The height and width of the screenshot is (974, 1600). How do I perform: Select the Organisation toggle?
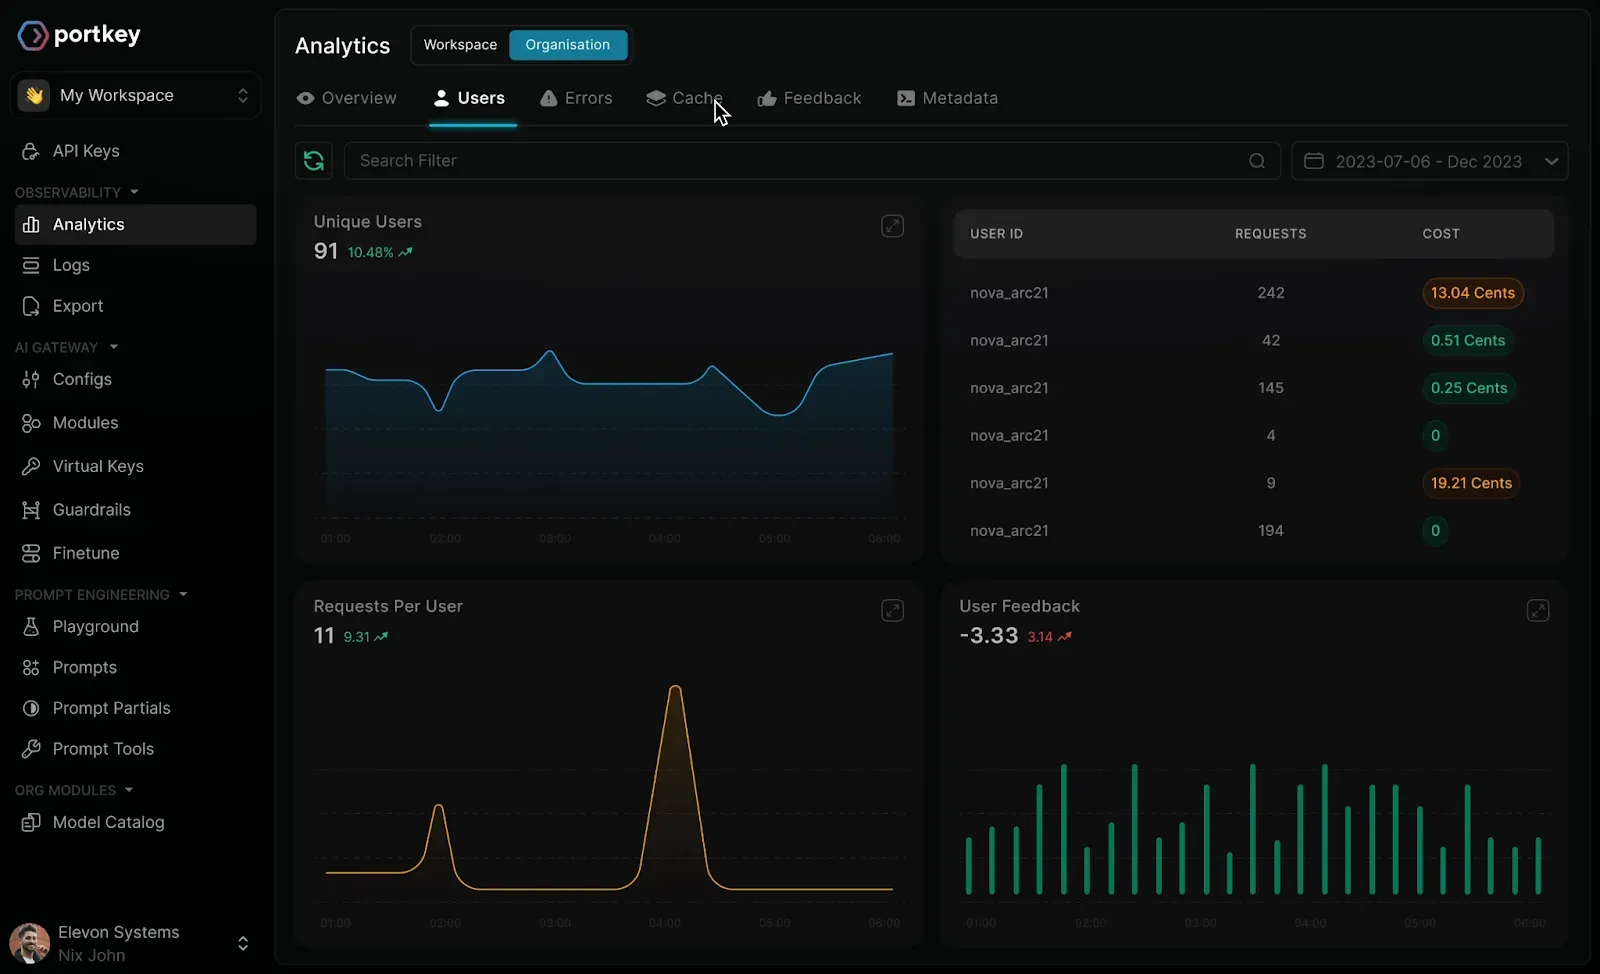point(568,45)
